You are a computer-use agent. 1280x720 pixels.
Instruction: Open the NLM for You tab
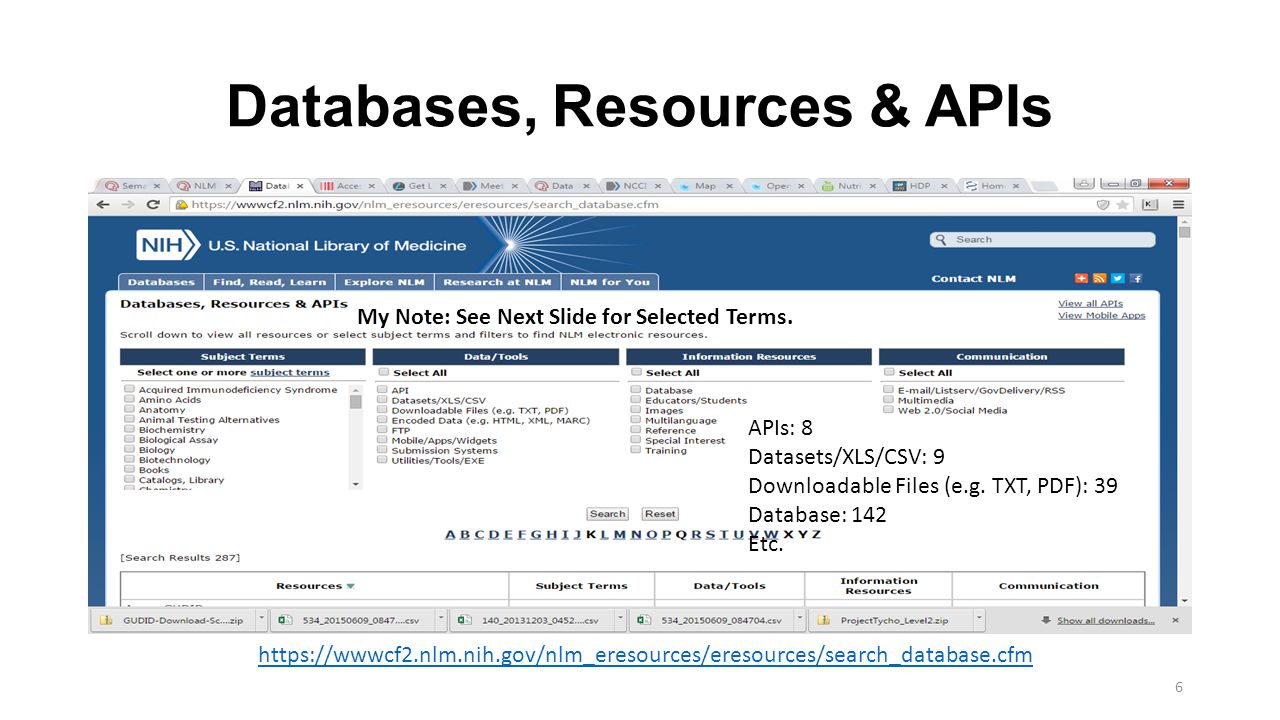tap(610, 282)
